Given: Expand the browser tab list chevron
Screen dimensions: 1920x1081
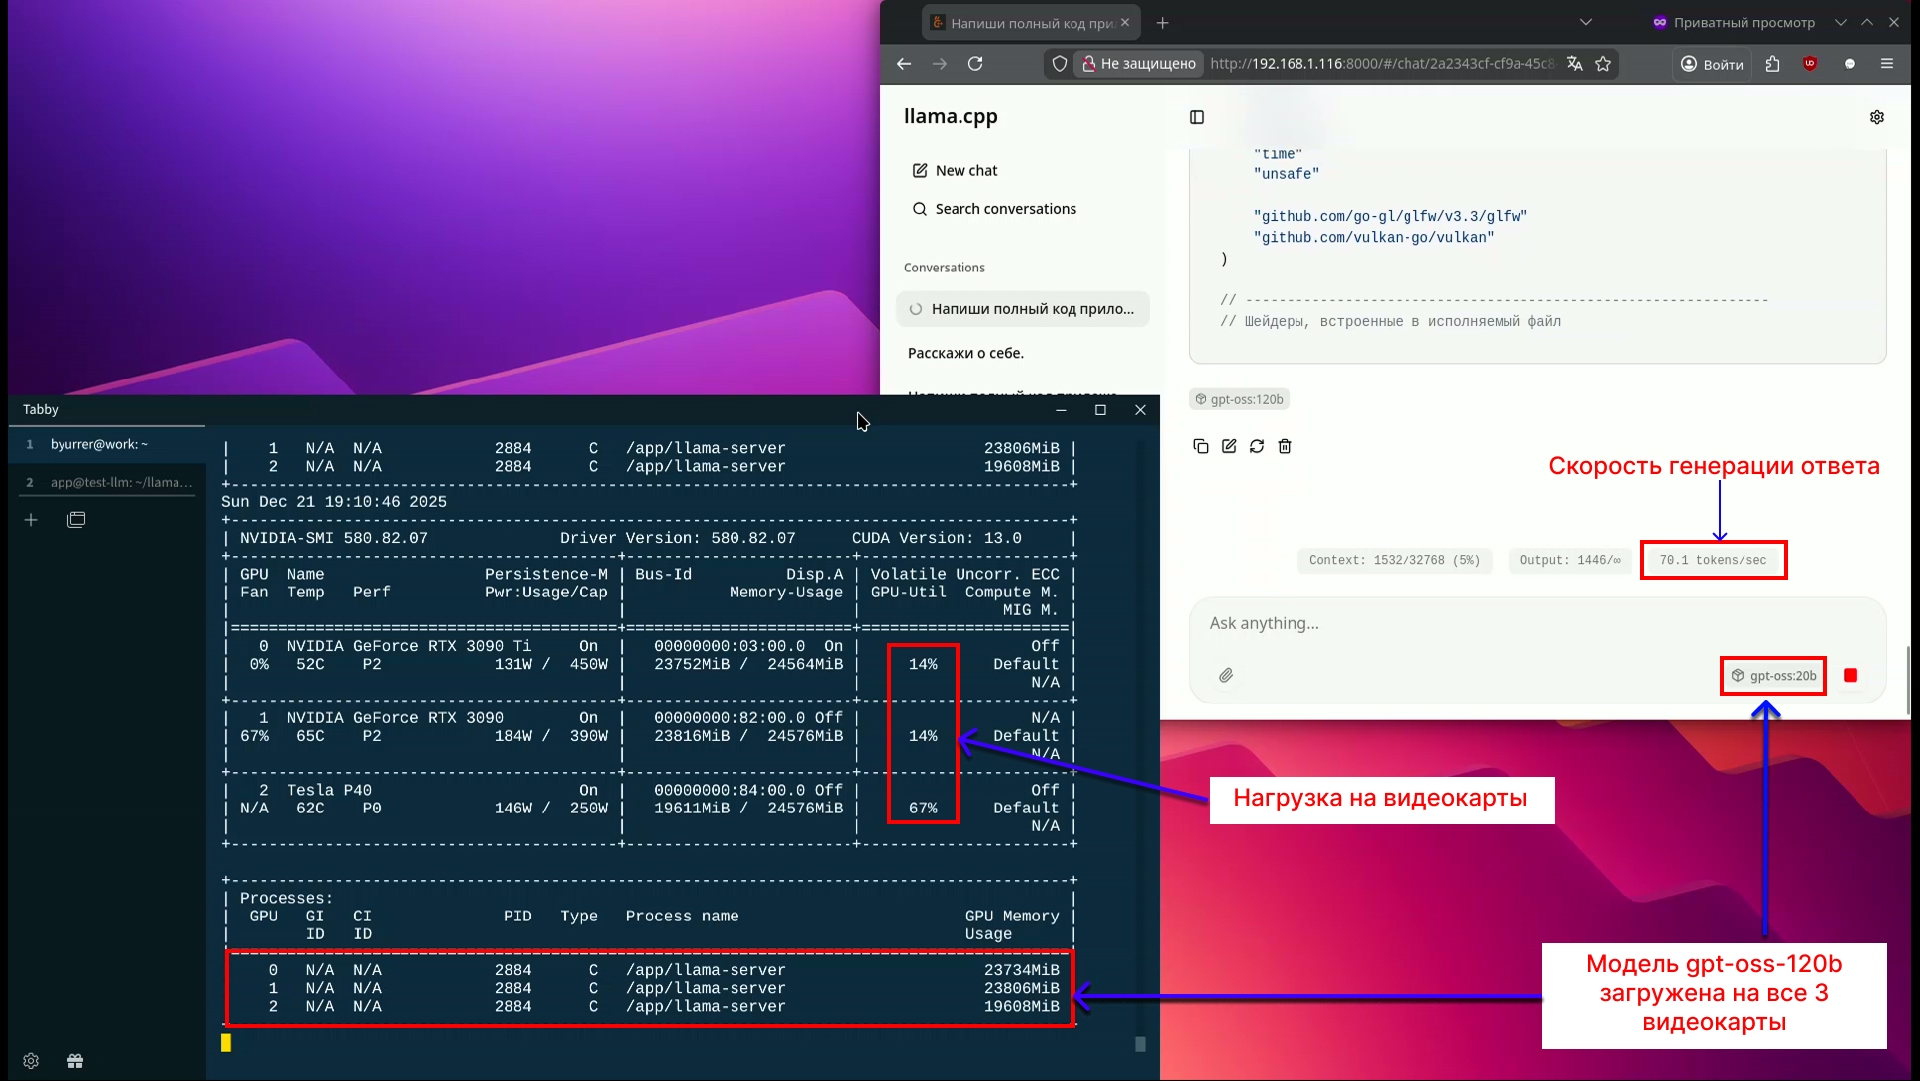Looking at the screenshot, I should [1586, 22].
